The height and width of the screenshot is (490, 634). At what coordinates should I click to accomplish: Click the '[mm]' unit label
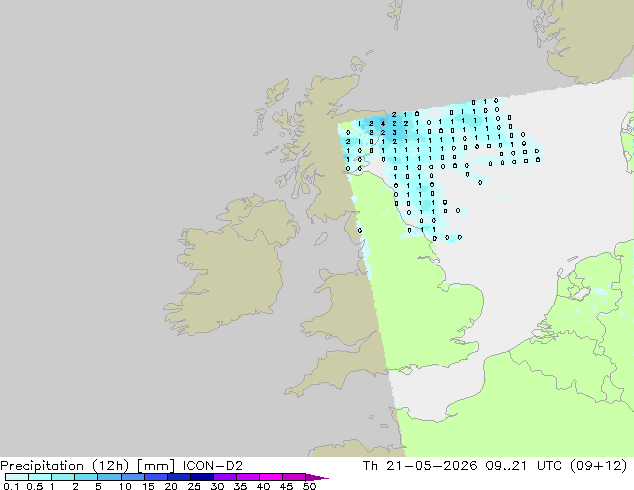(156, 466)
